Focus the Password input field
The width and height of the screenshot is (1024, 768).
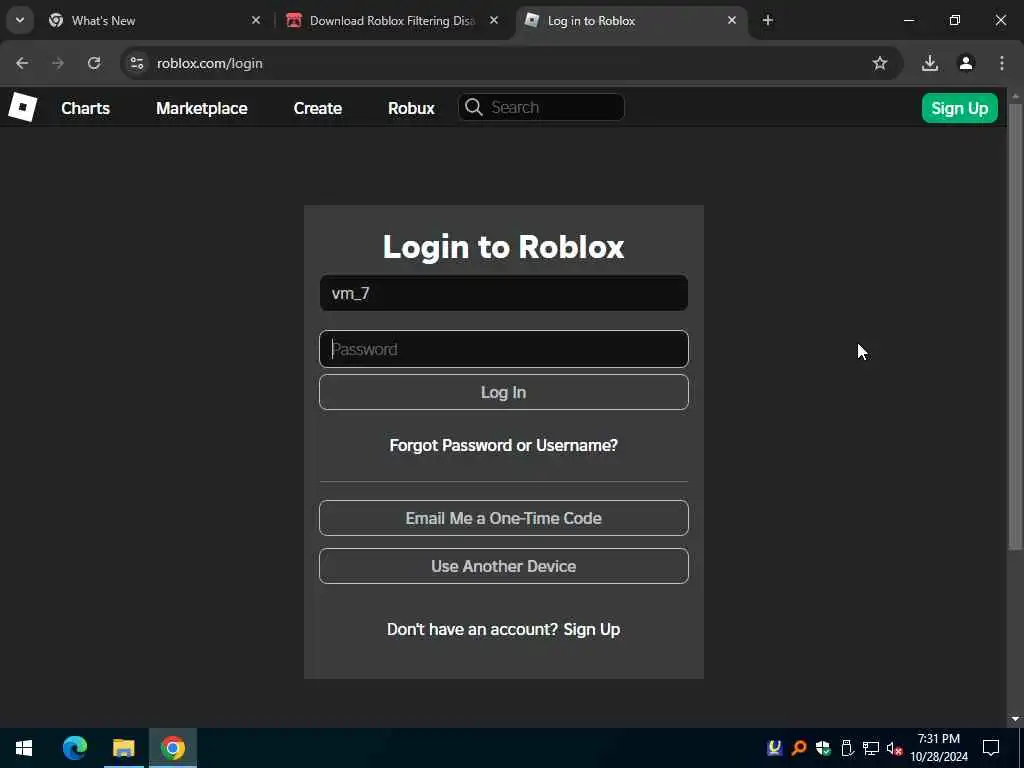click(x=504, y=349)
